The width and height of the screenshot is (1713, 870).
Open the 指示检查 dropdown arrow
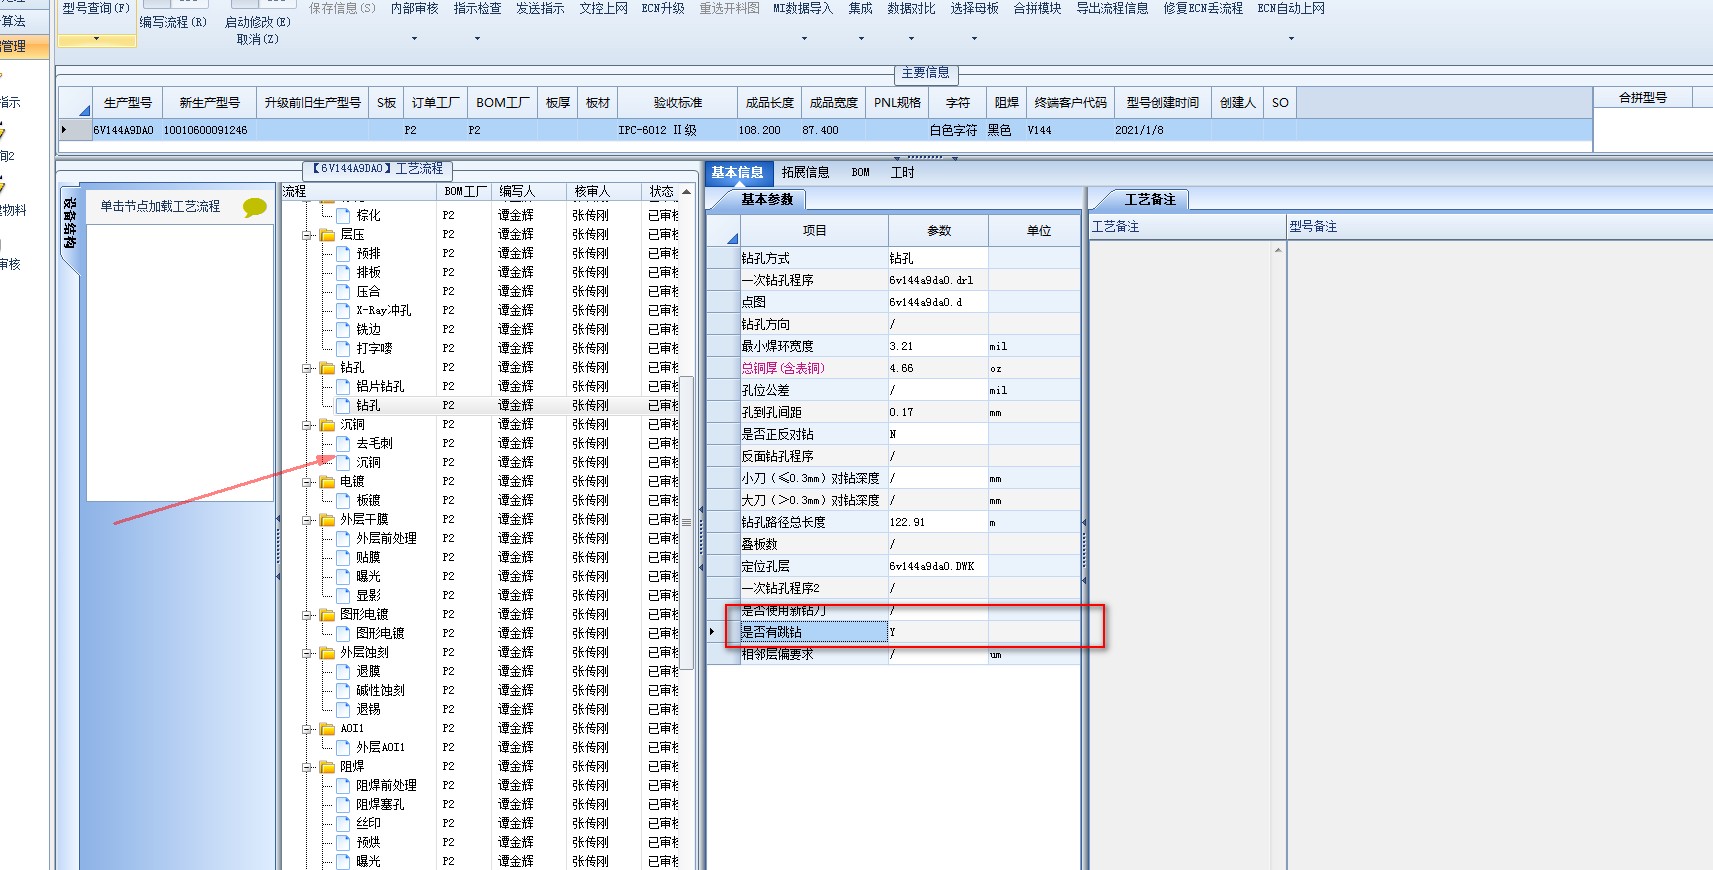click(477, 39)
